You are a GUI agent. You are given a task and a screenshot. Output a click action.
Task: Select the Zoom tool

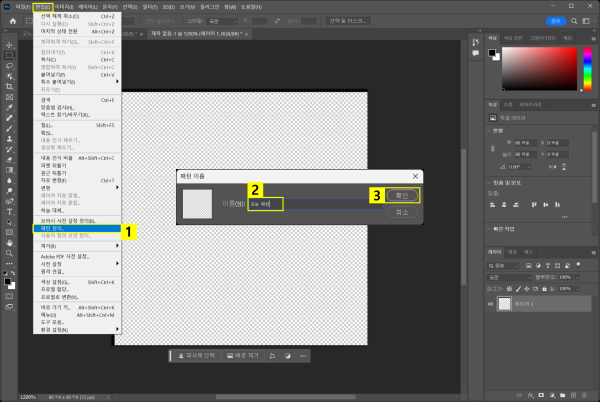9,253
